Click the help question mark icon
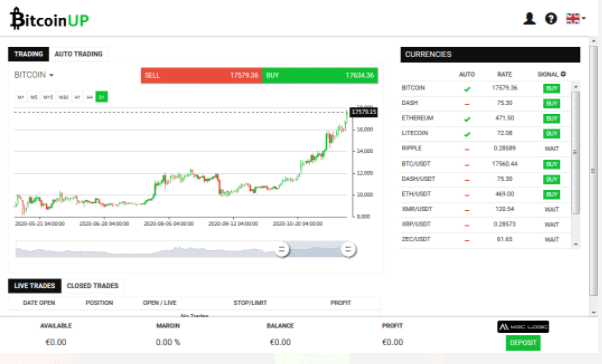This screenshot has width=602, height=364. [x=551, y=18]
